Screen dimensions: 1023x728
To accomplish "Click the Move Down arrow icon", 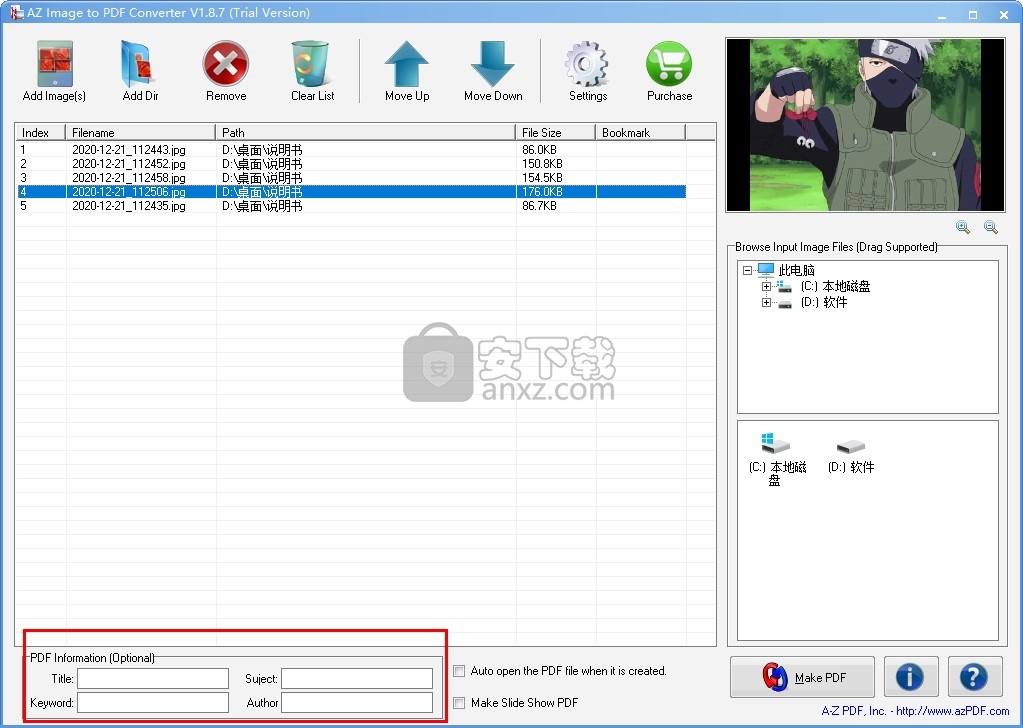I will [493, 64].
